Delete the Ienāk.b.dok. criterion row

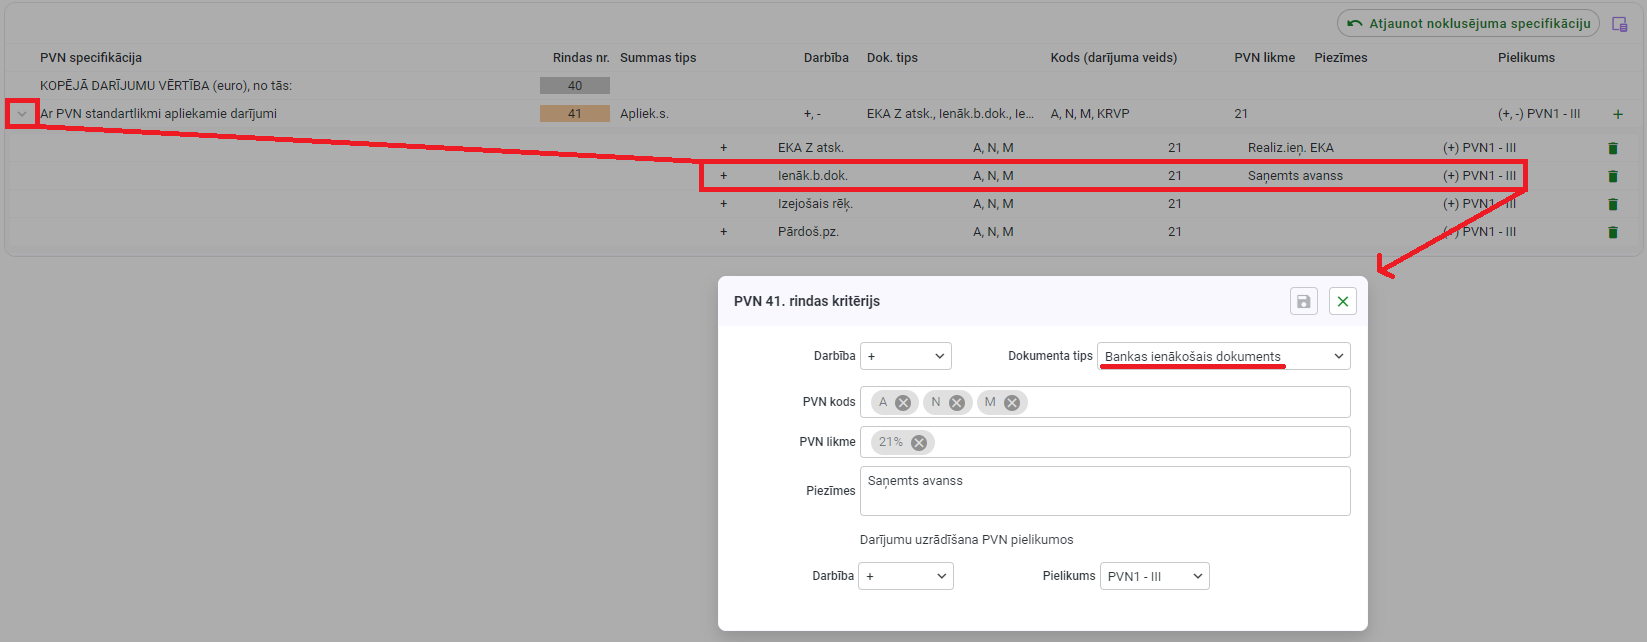pyautogui.click(x=1612, y=176)
